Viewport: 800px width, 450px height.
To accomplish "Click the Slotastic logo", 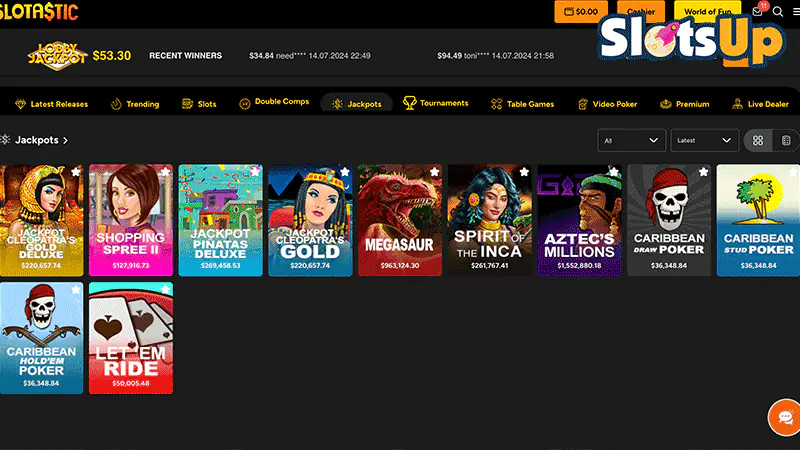I will 39,11.
